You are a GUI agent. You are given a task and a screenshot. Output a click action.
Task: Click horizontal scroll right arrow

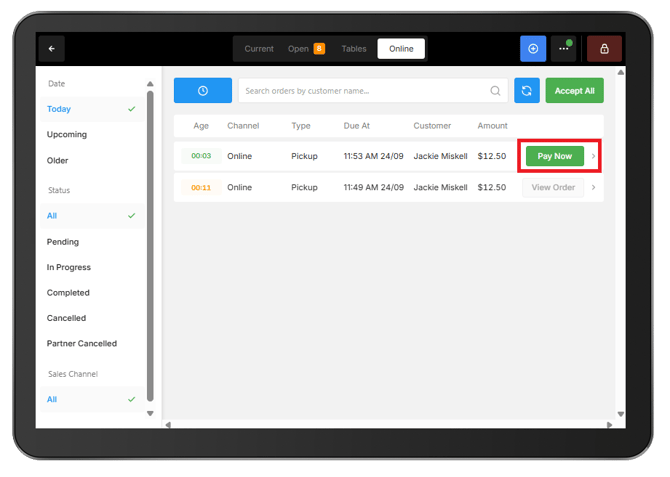tap(609, 424)
